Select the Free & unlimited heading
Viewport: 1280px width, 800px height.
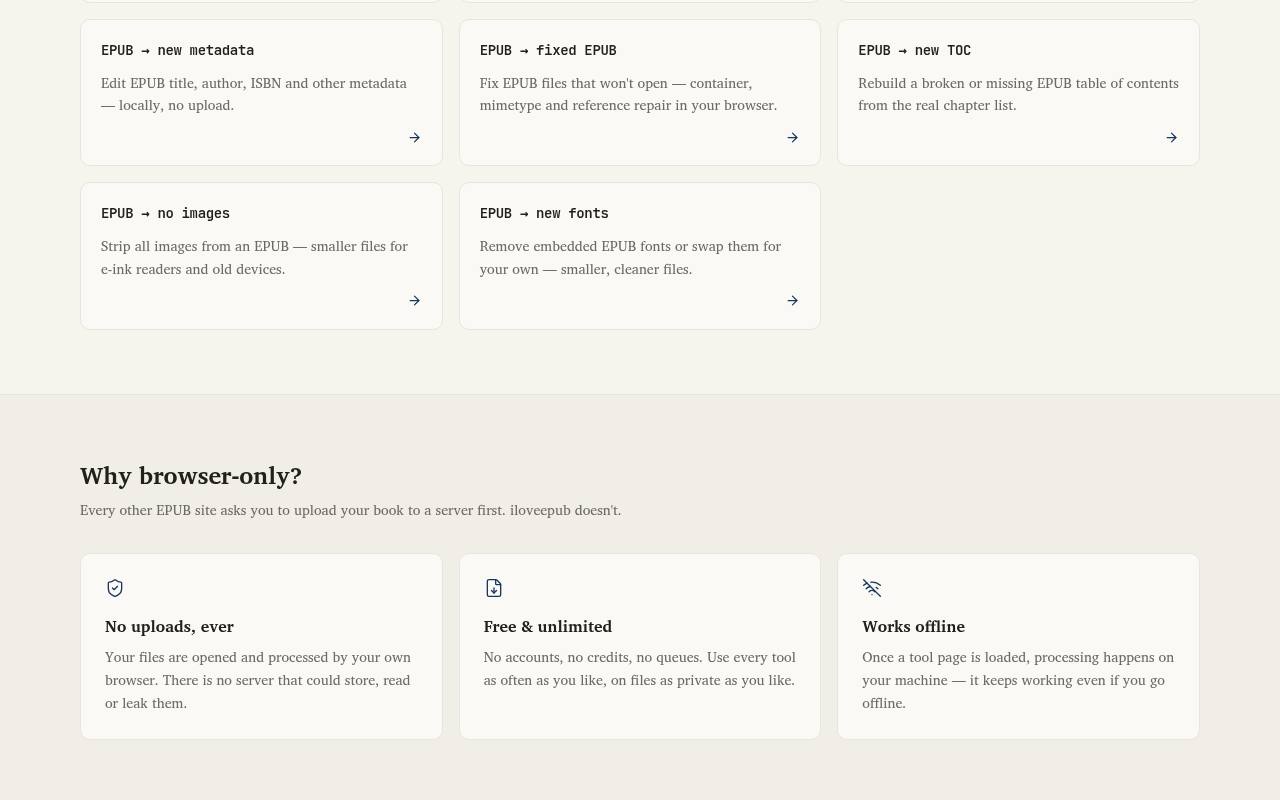[x=548, y=627]
